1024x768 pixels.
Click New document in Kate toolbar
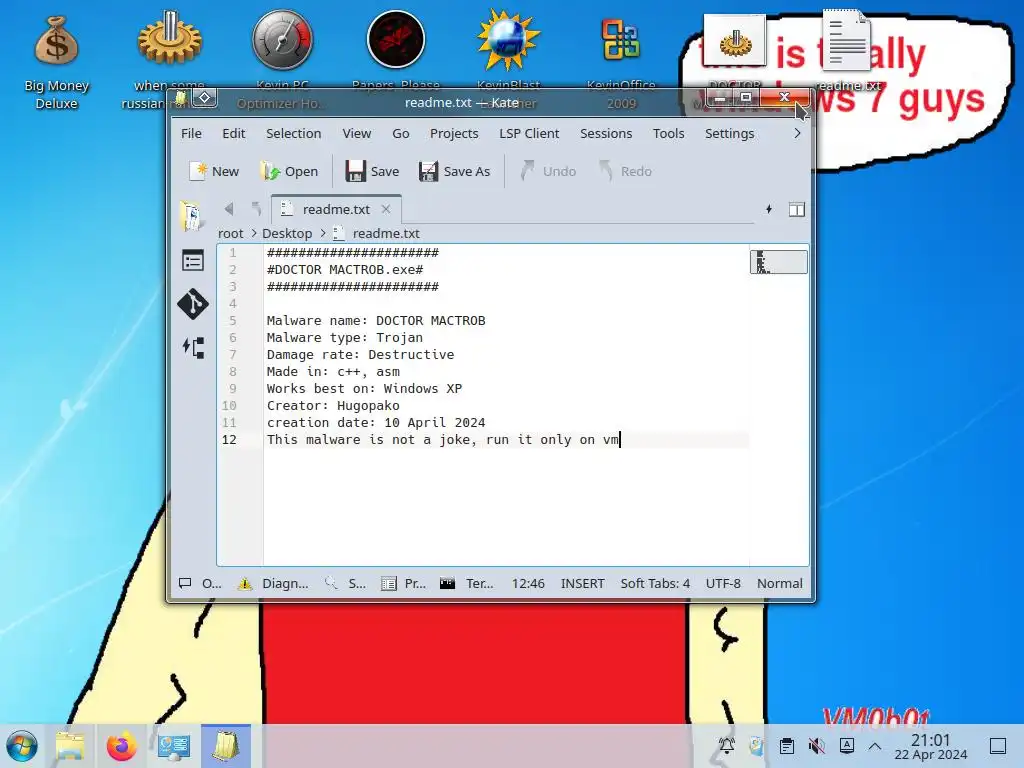tap(214, 171)
